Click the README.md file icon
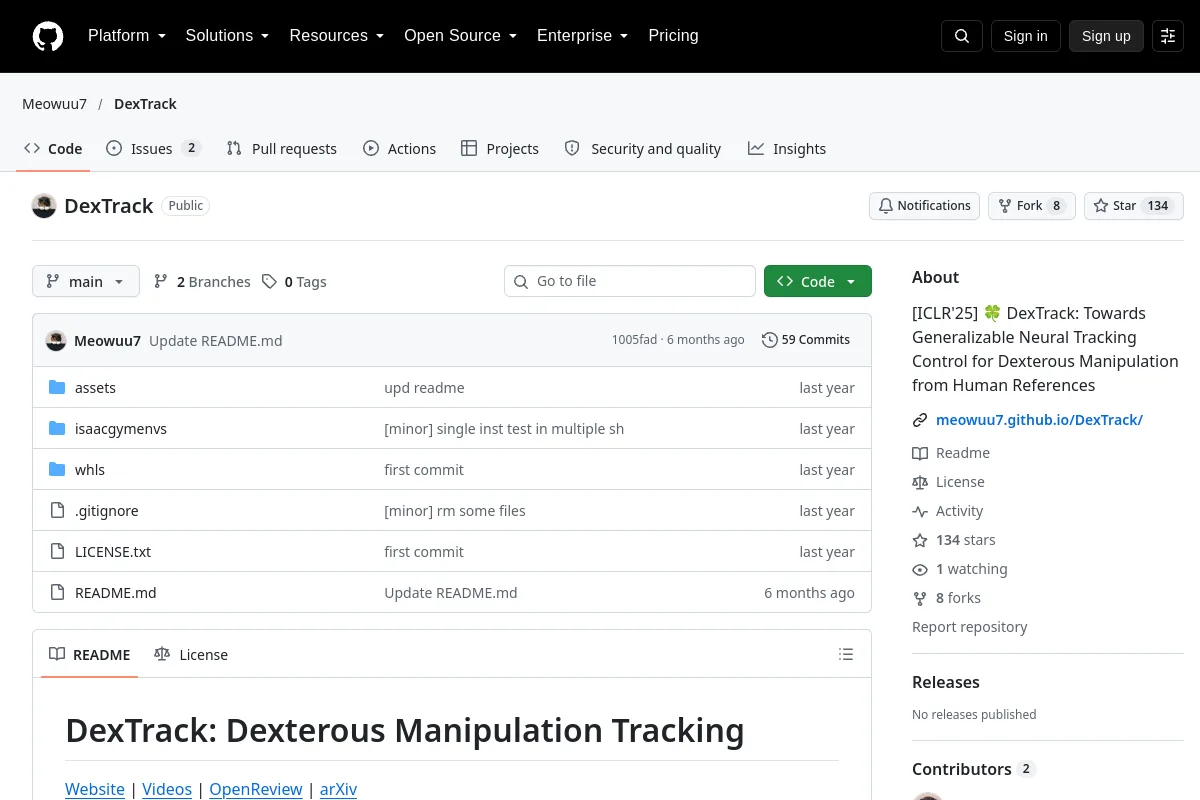 pos(57,593)
